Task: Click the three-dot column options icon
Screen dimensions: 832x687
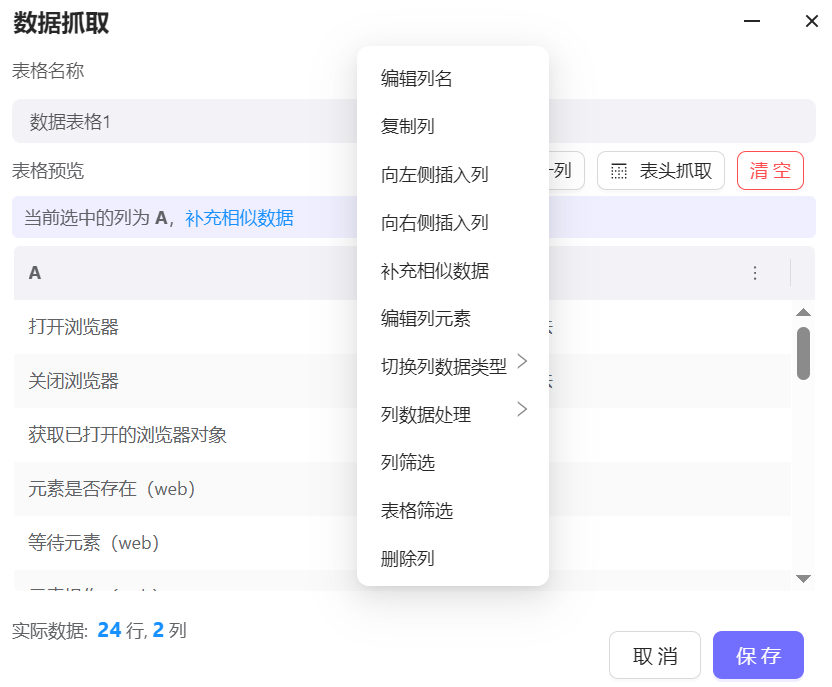Action: click(x=755, y=273)
